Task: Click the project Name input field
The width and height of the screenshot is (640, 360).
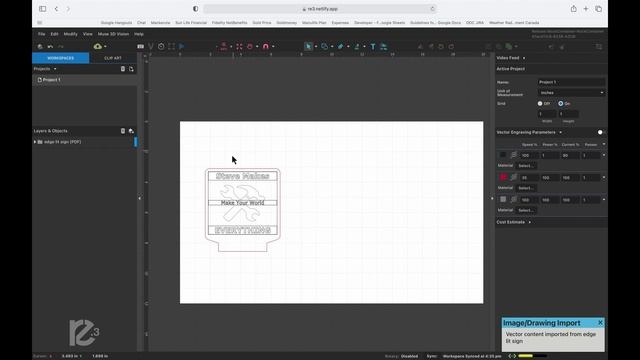Action: [571, 82]
